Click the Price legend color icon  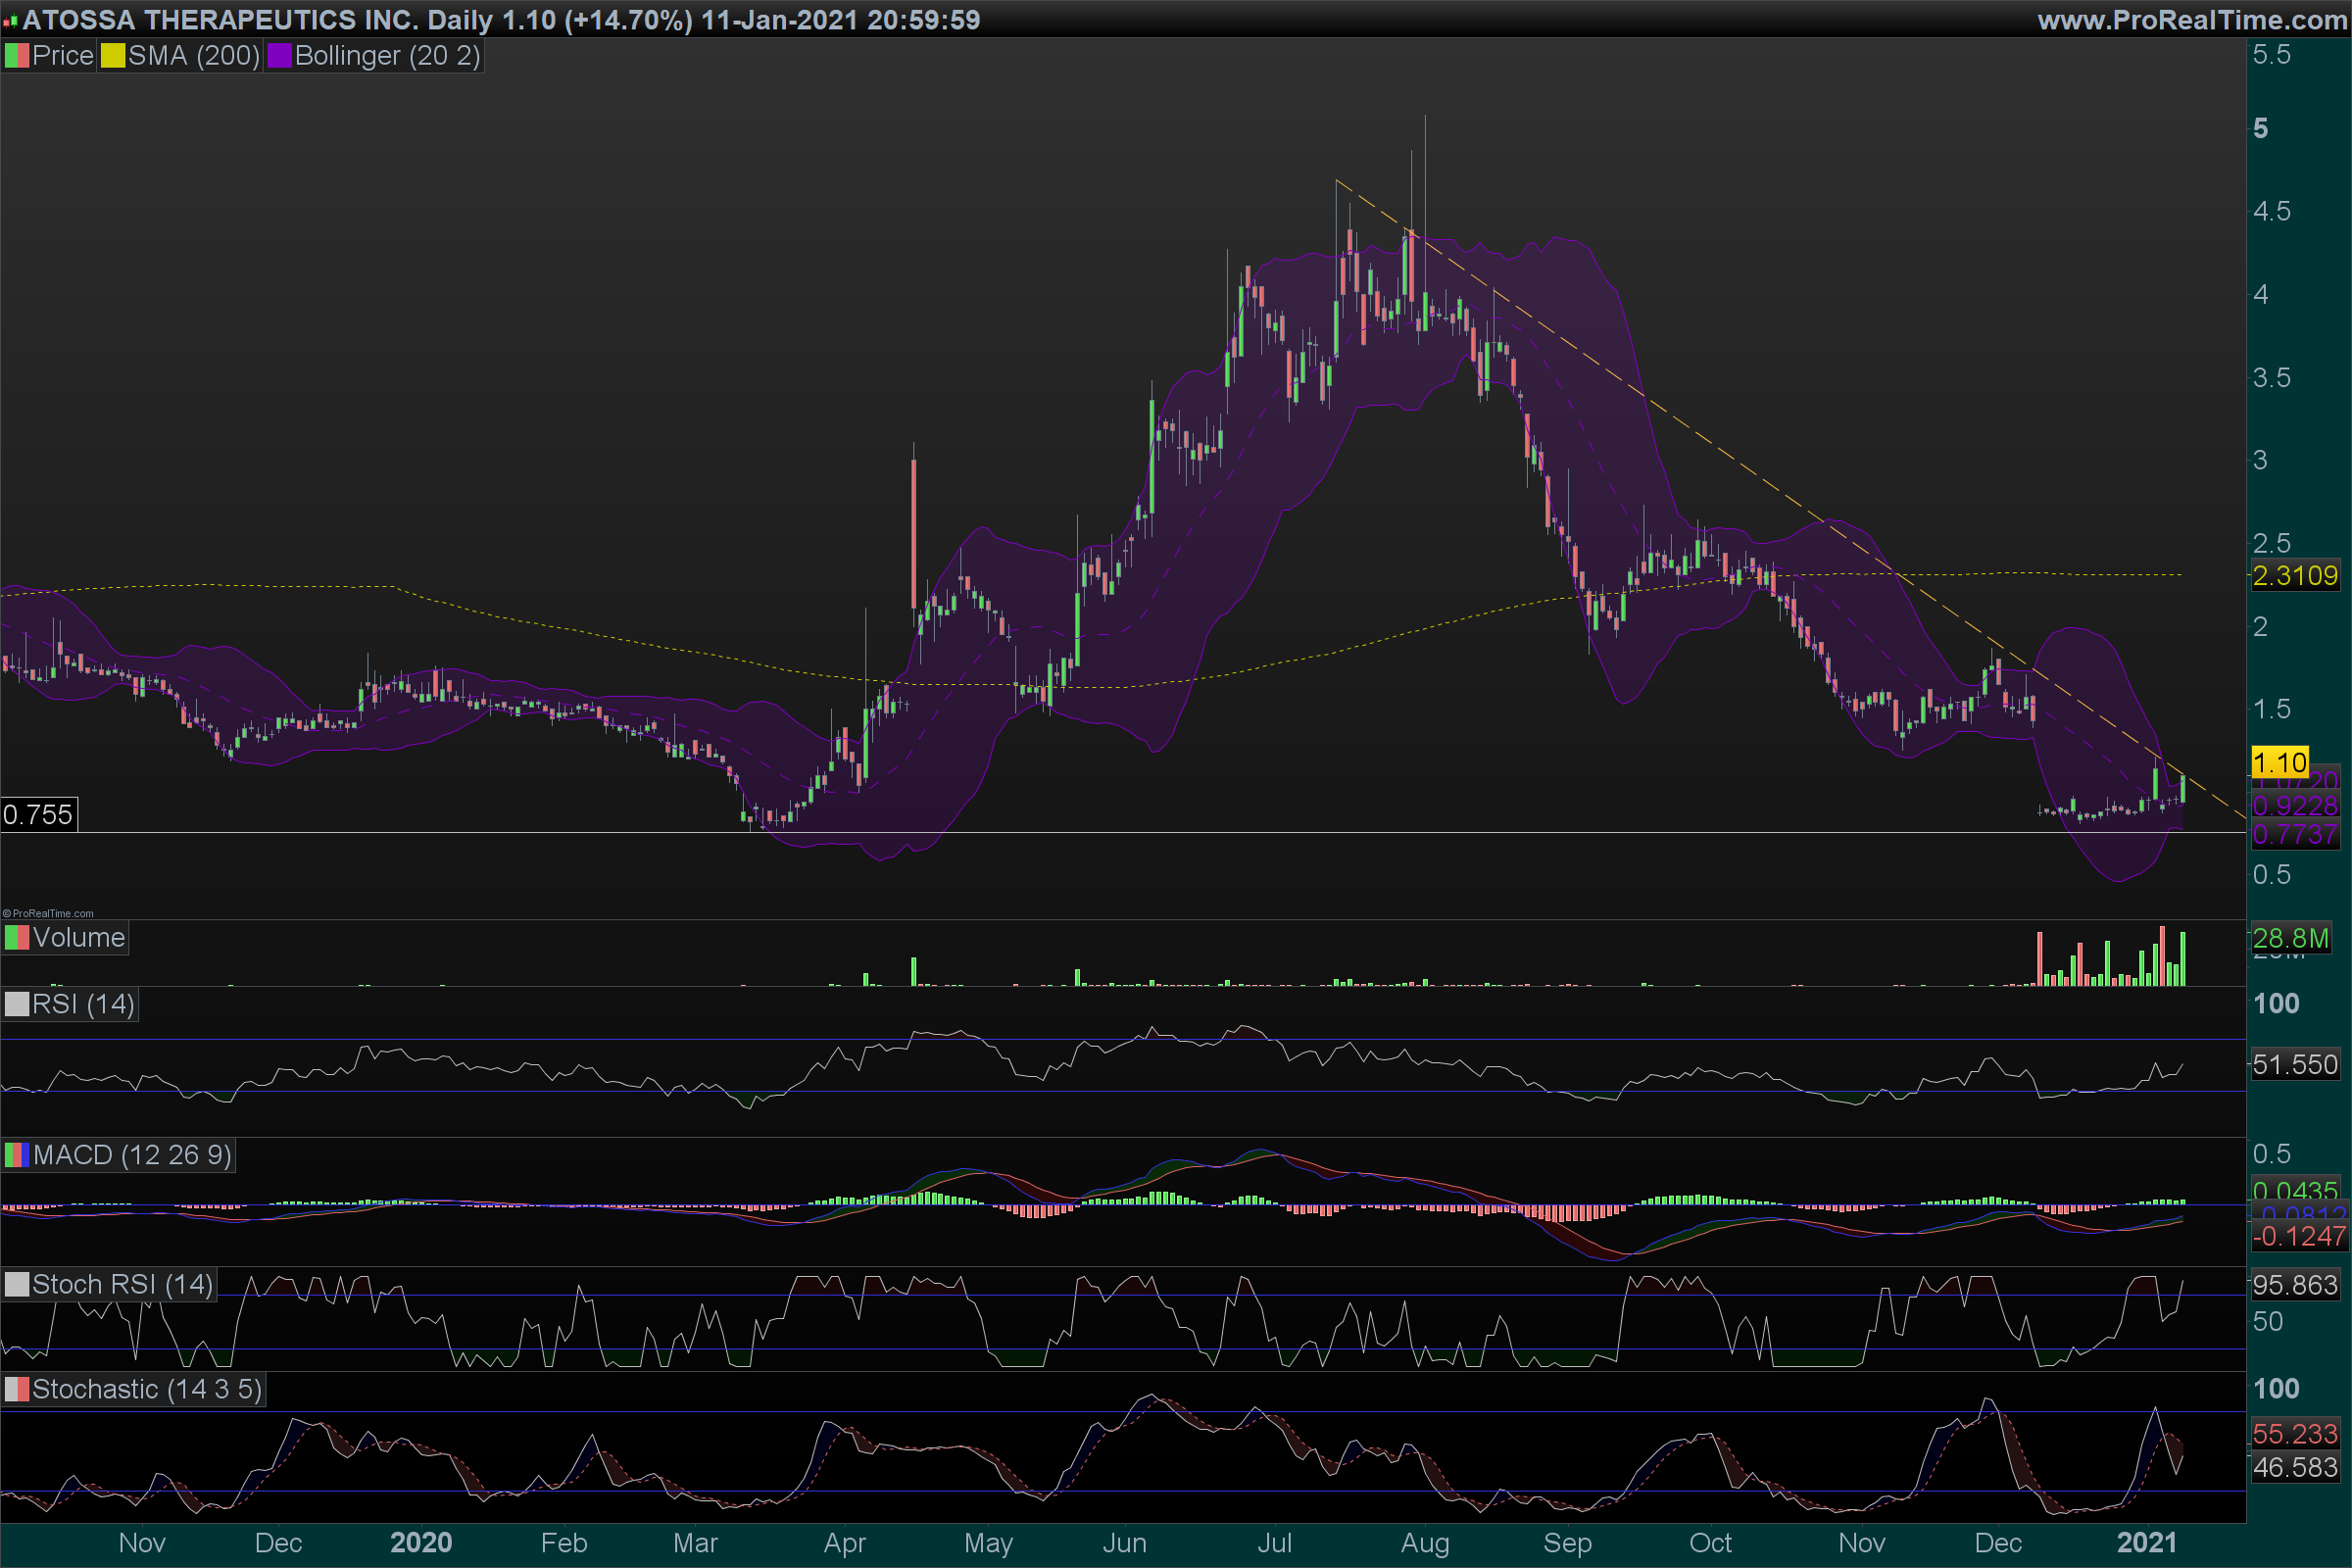click(17, 56)
